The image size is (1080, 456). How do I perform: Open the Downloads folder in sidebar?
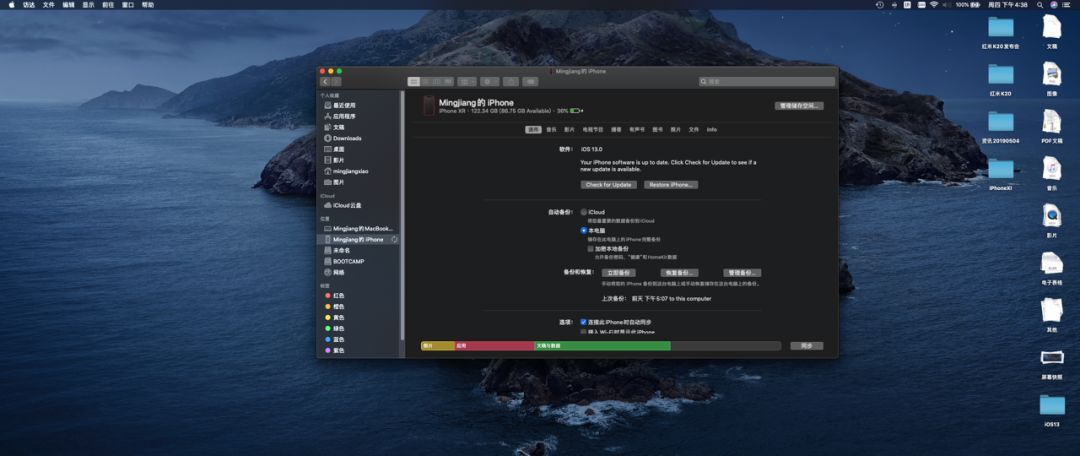346,138
